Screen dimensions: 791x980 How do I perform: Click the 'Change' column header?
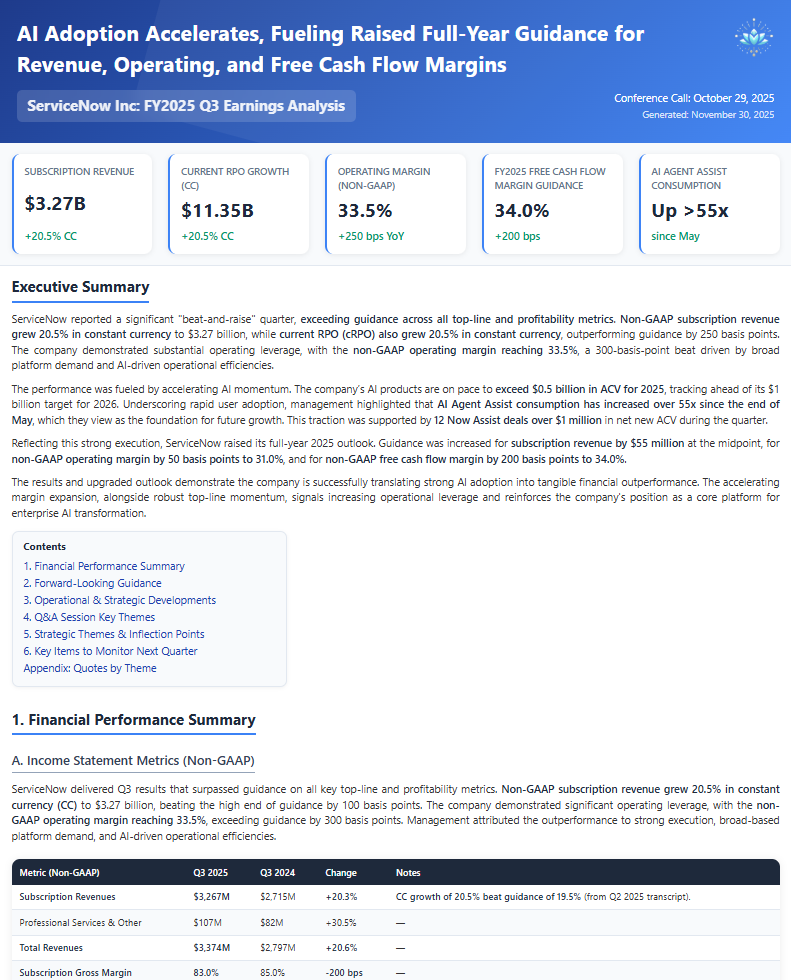point(341,872)
